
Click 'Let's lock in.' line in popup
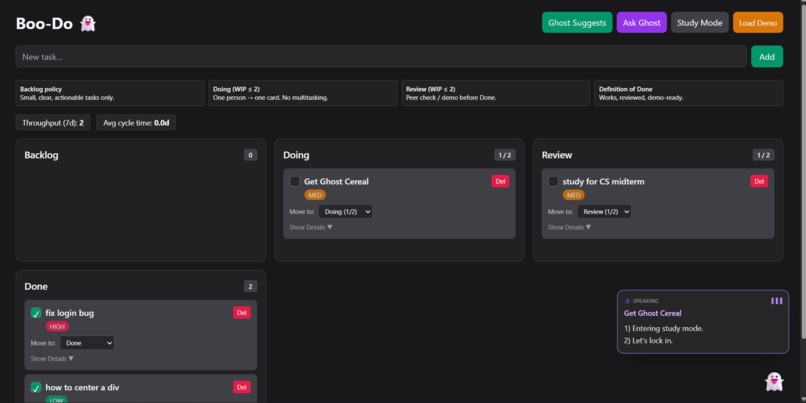[x=648, y=340]
